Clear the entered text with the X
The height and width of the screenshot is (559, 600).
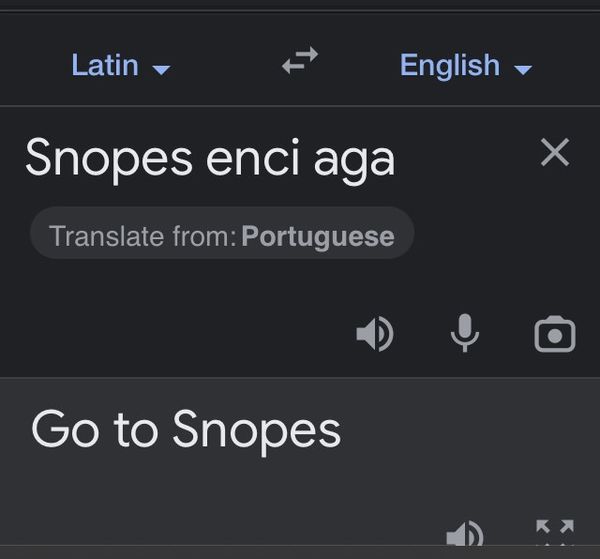(x=555, y=152)
